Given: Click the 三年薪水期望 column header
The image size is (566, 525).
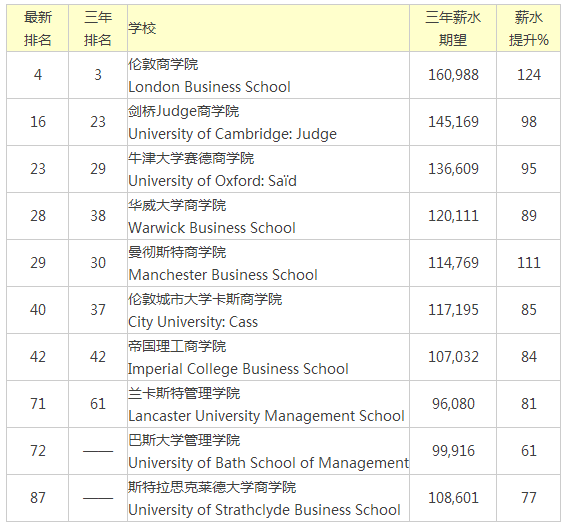Looking at the screenshot, I should 453,28.
